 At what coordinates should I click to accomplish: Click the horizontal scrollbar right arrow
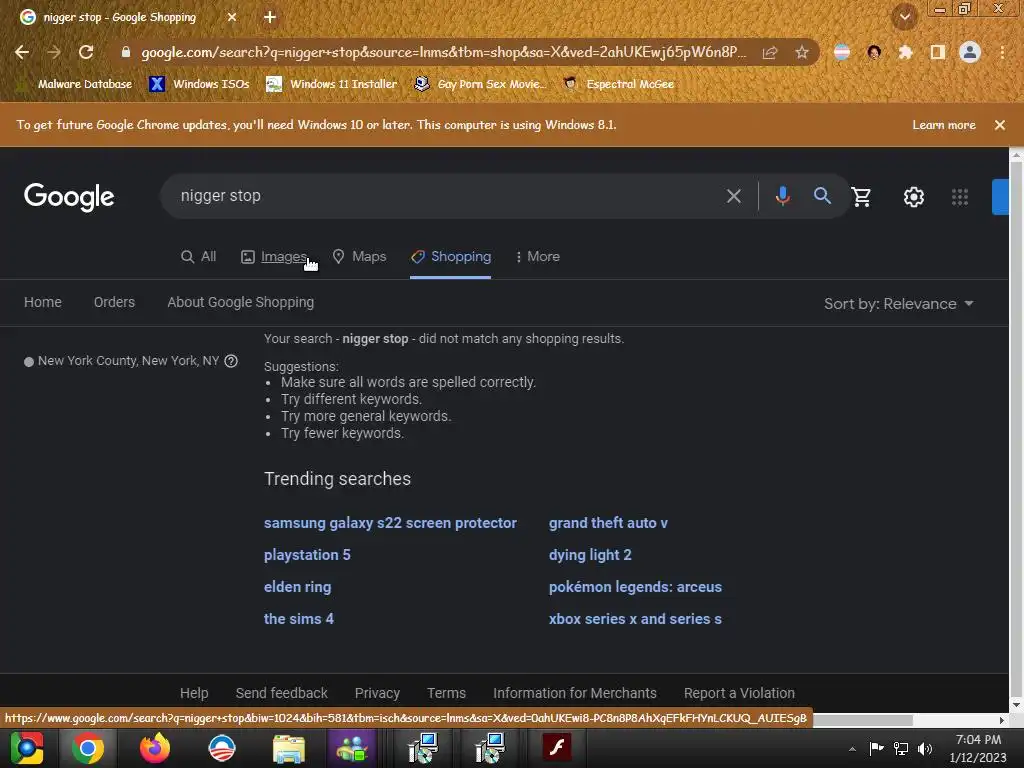point(1002,720)
